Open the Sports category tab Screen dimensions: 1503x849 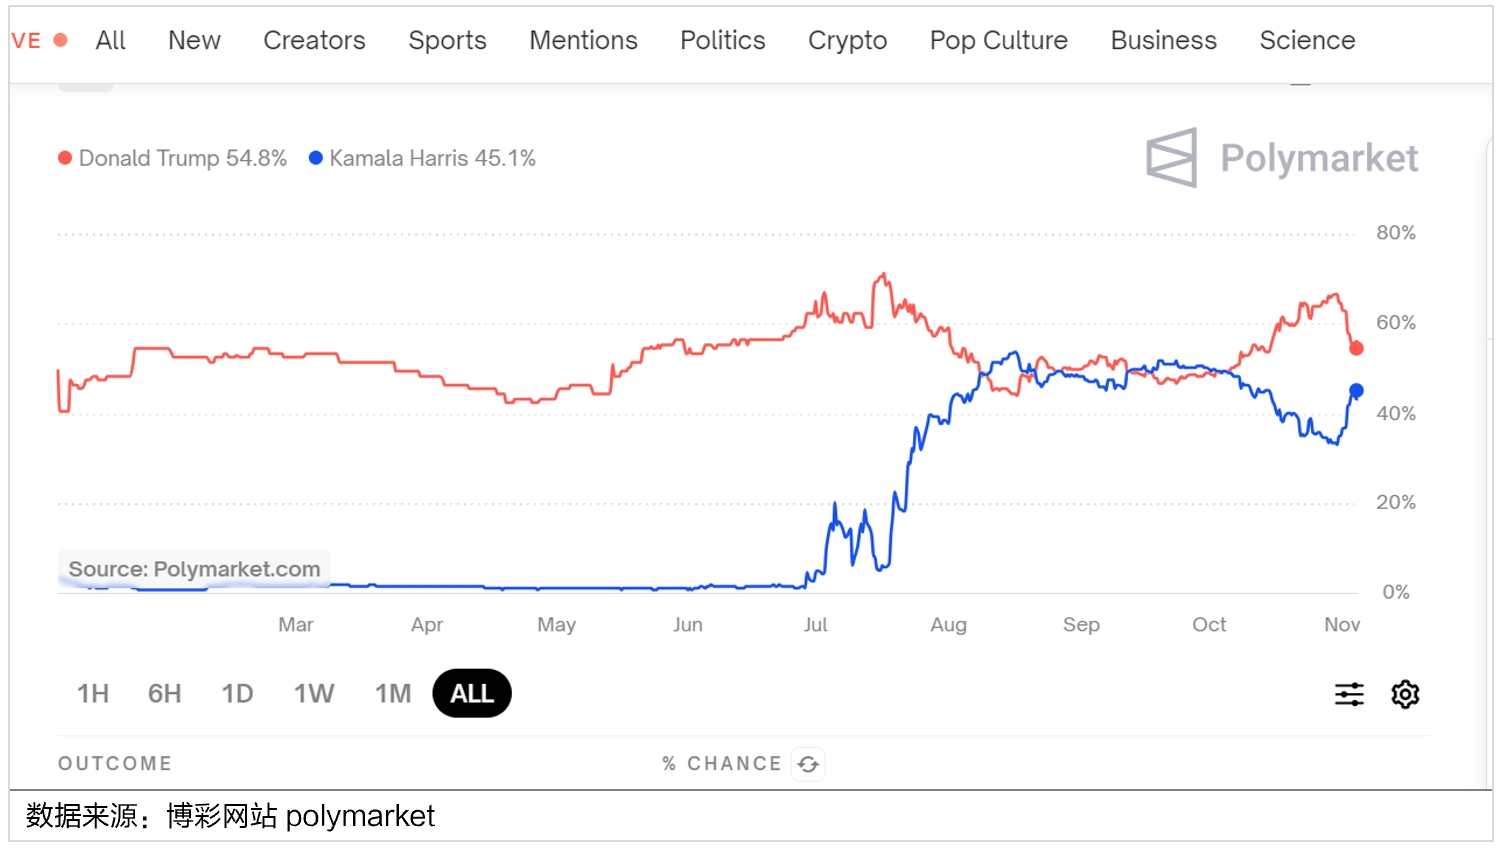coord(447,41)
